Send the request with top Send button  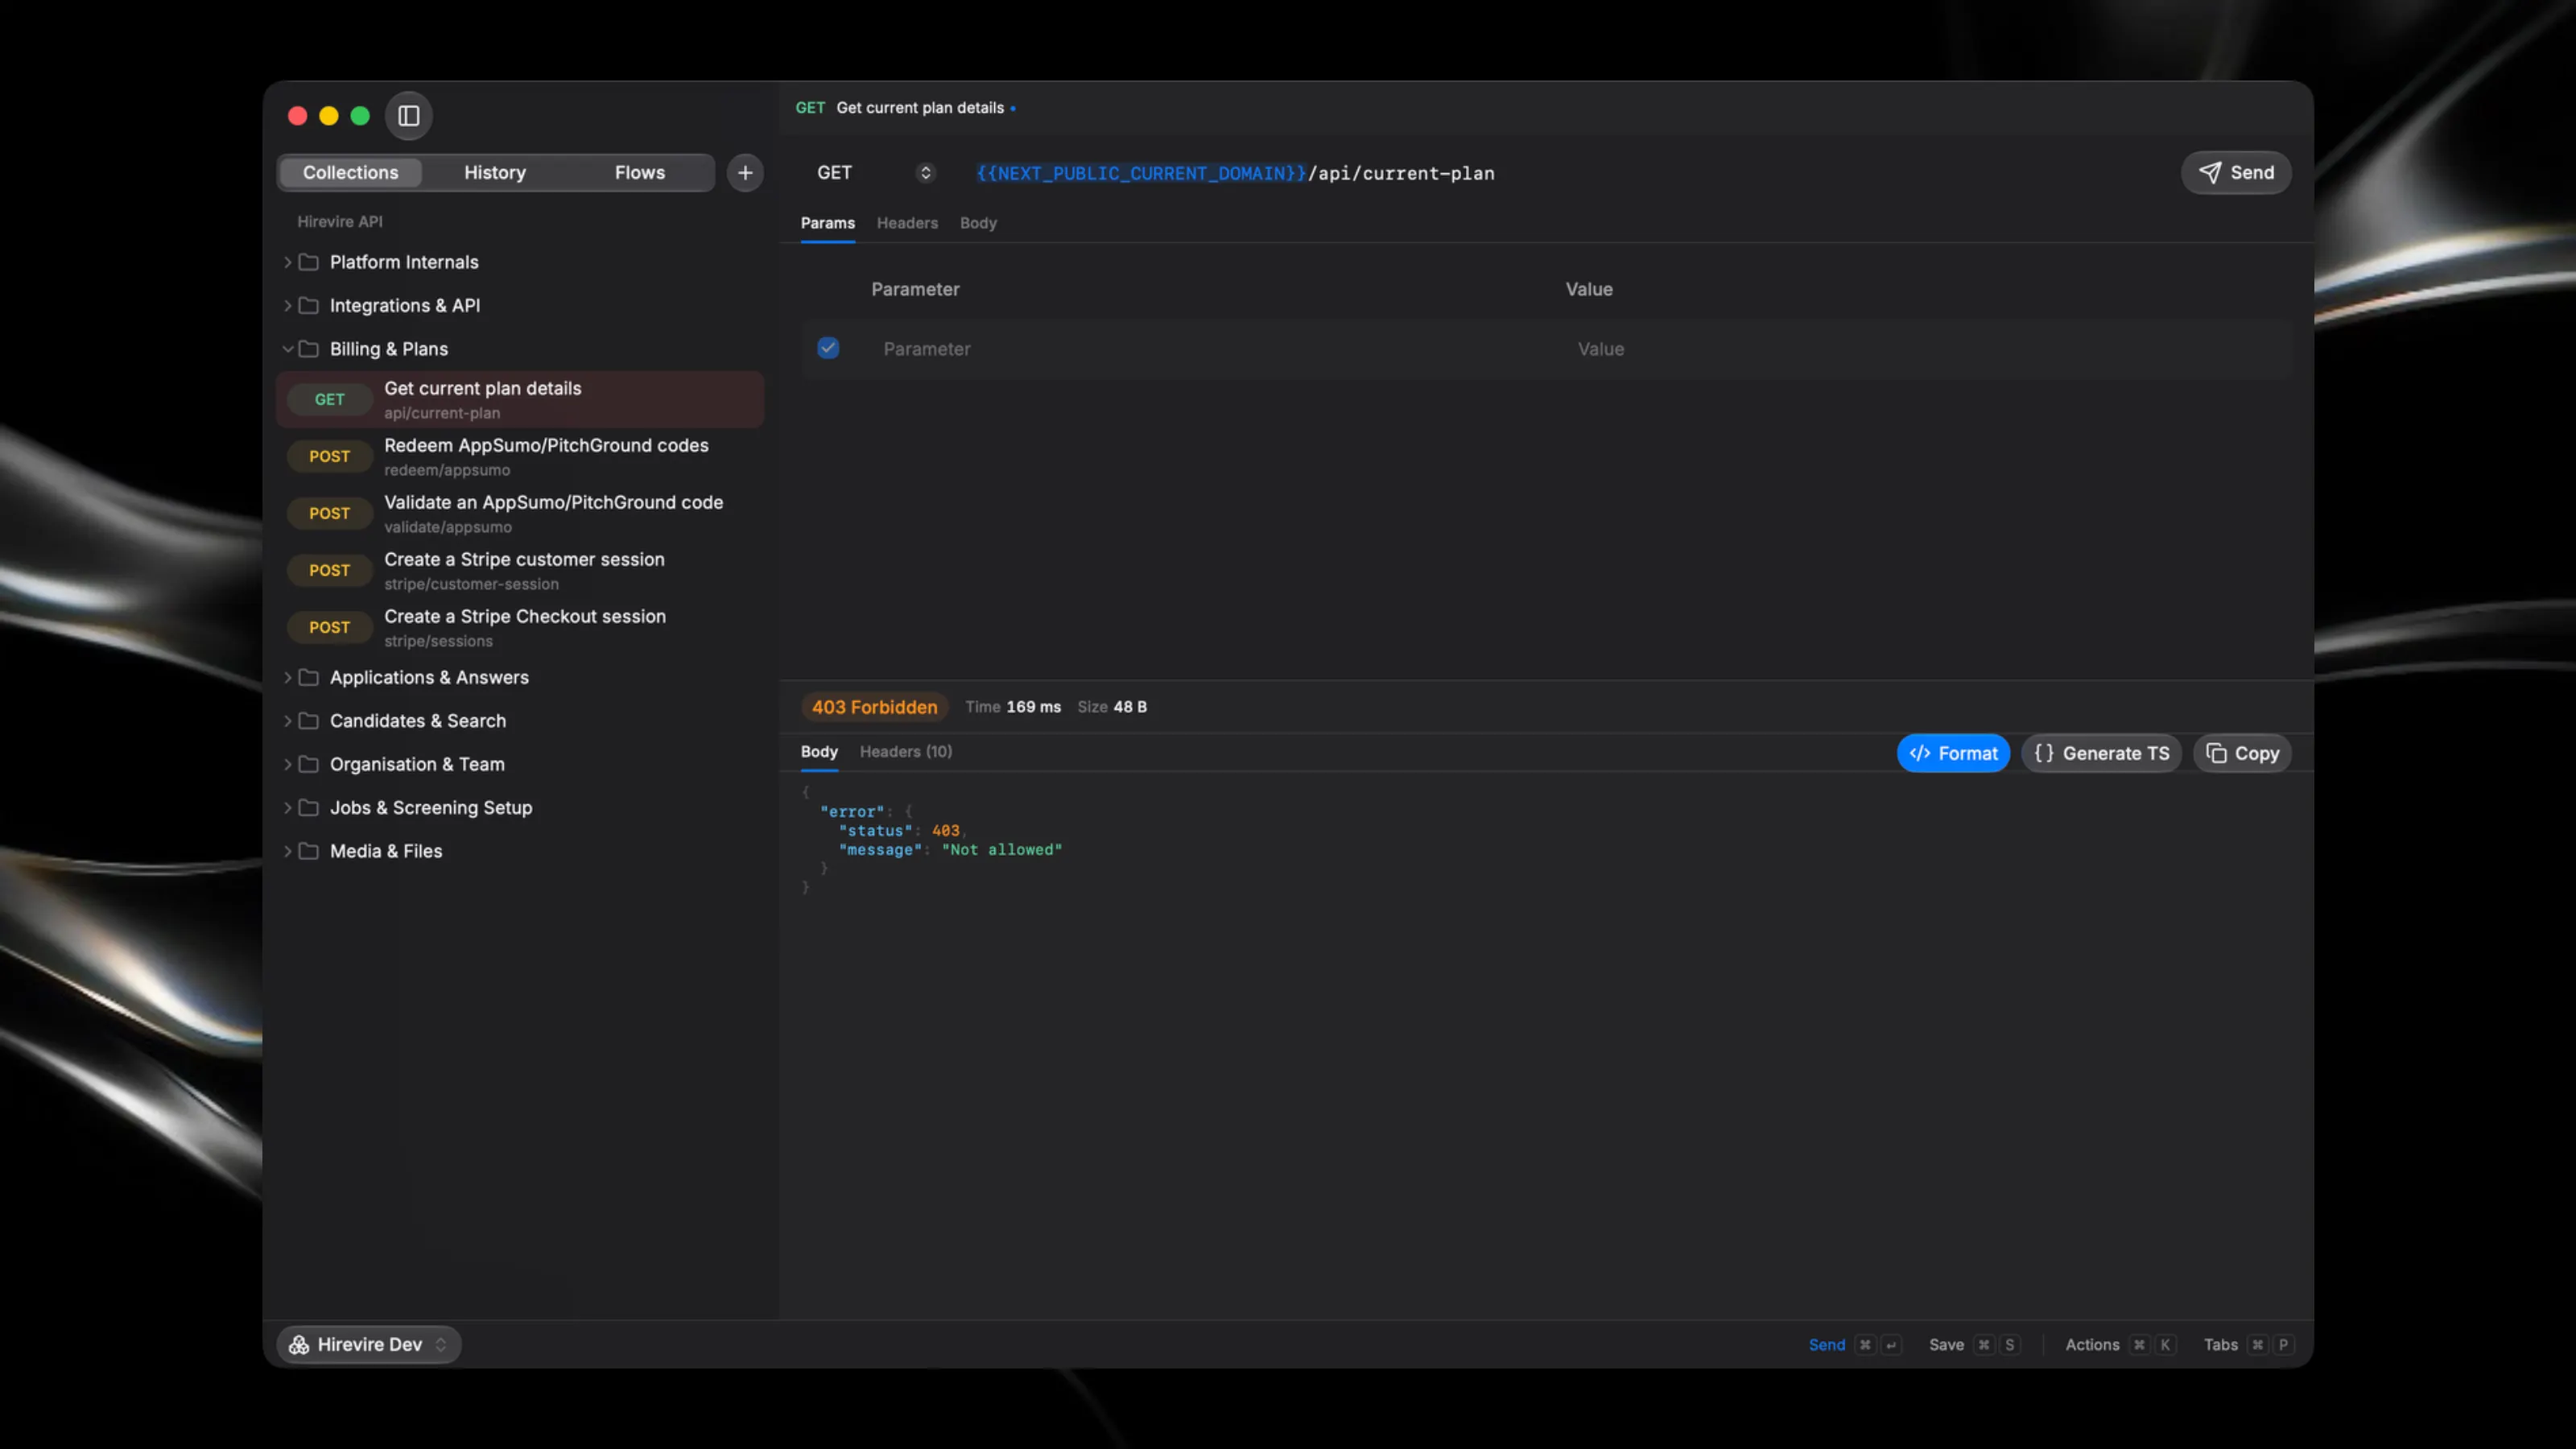tap(2236, 172)
